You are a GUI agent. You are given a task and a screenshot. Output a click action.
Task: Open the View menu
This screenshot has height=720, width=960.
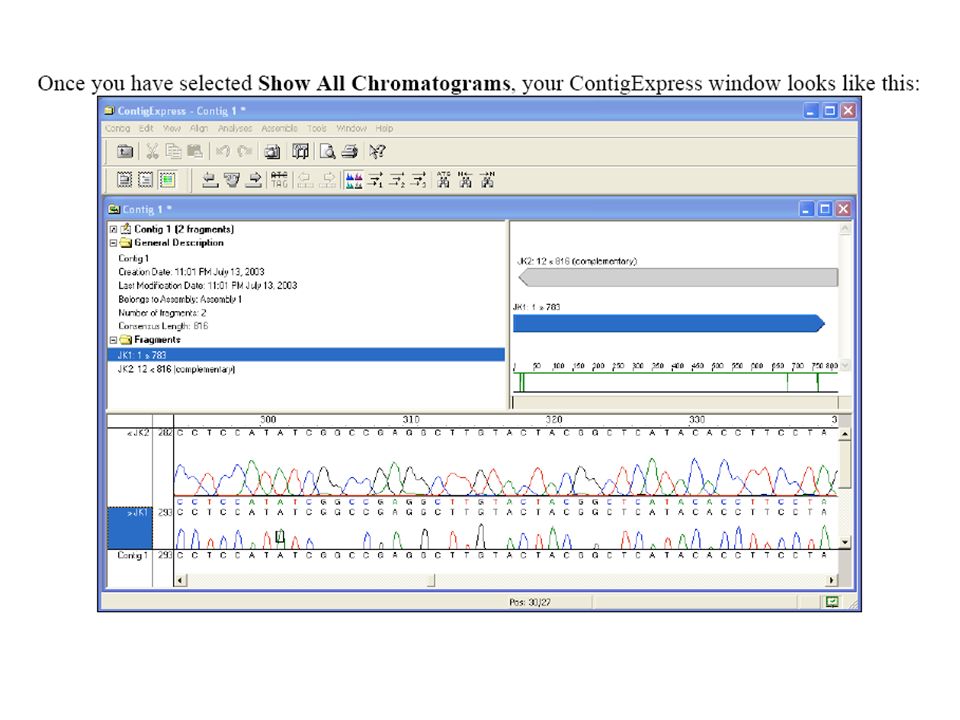coord(172,129)
